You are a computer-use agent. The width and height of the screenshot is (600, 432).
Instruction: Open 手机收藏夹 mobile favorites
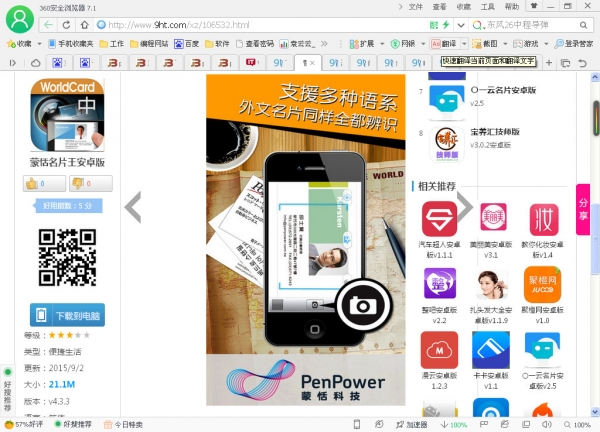70,44
